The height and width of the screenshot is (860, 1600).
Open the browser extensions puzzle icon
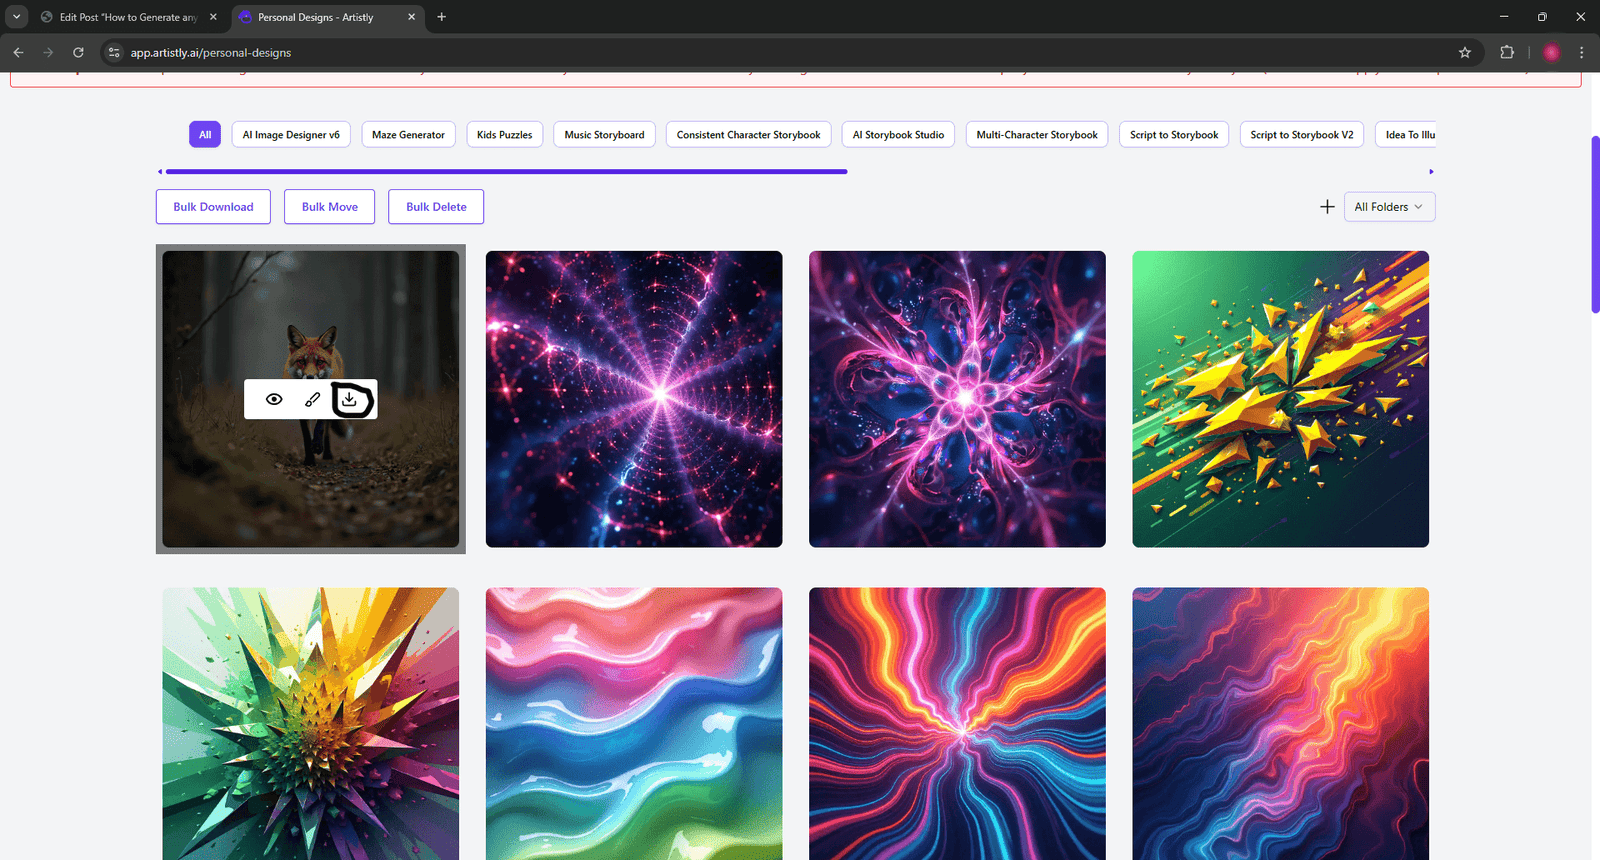point(1507,53)
